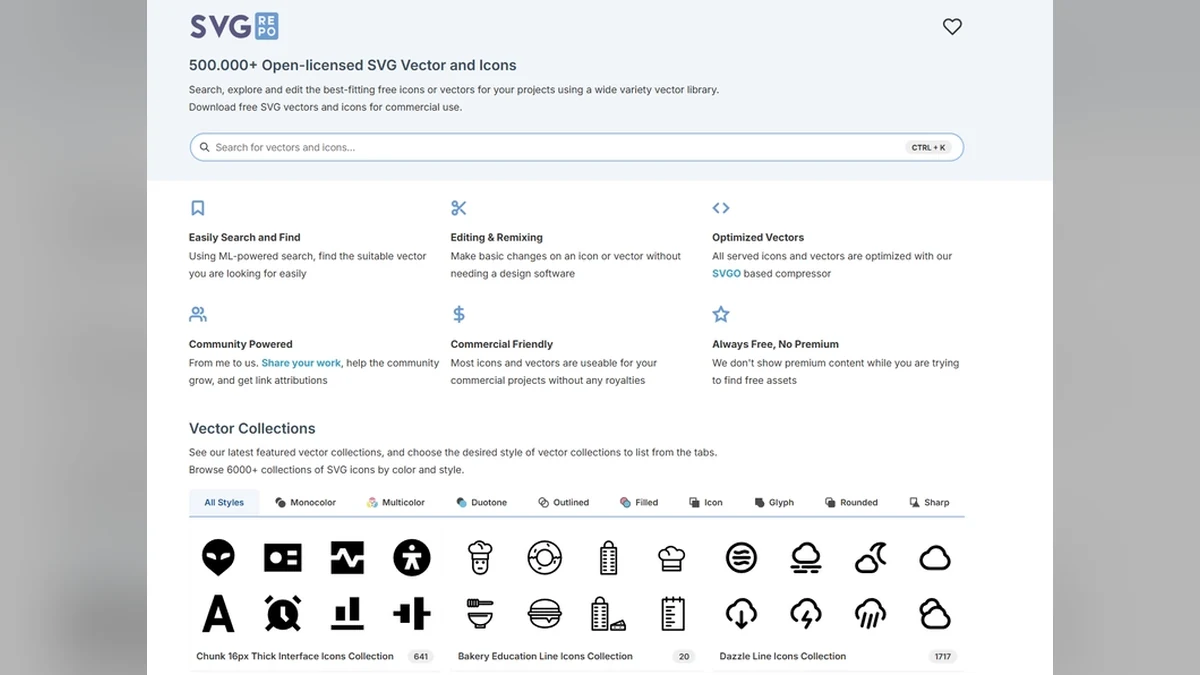Select the letter A icon
The height and width of the screenshot is (675, 1200).
[x=218, y=613]
